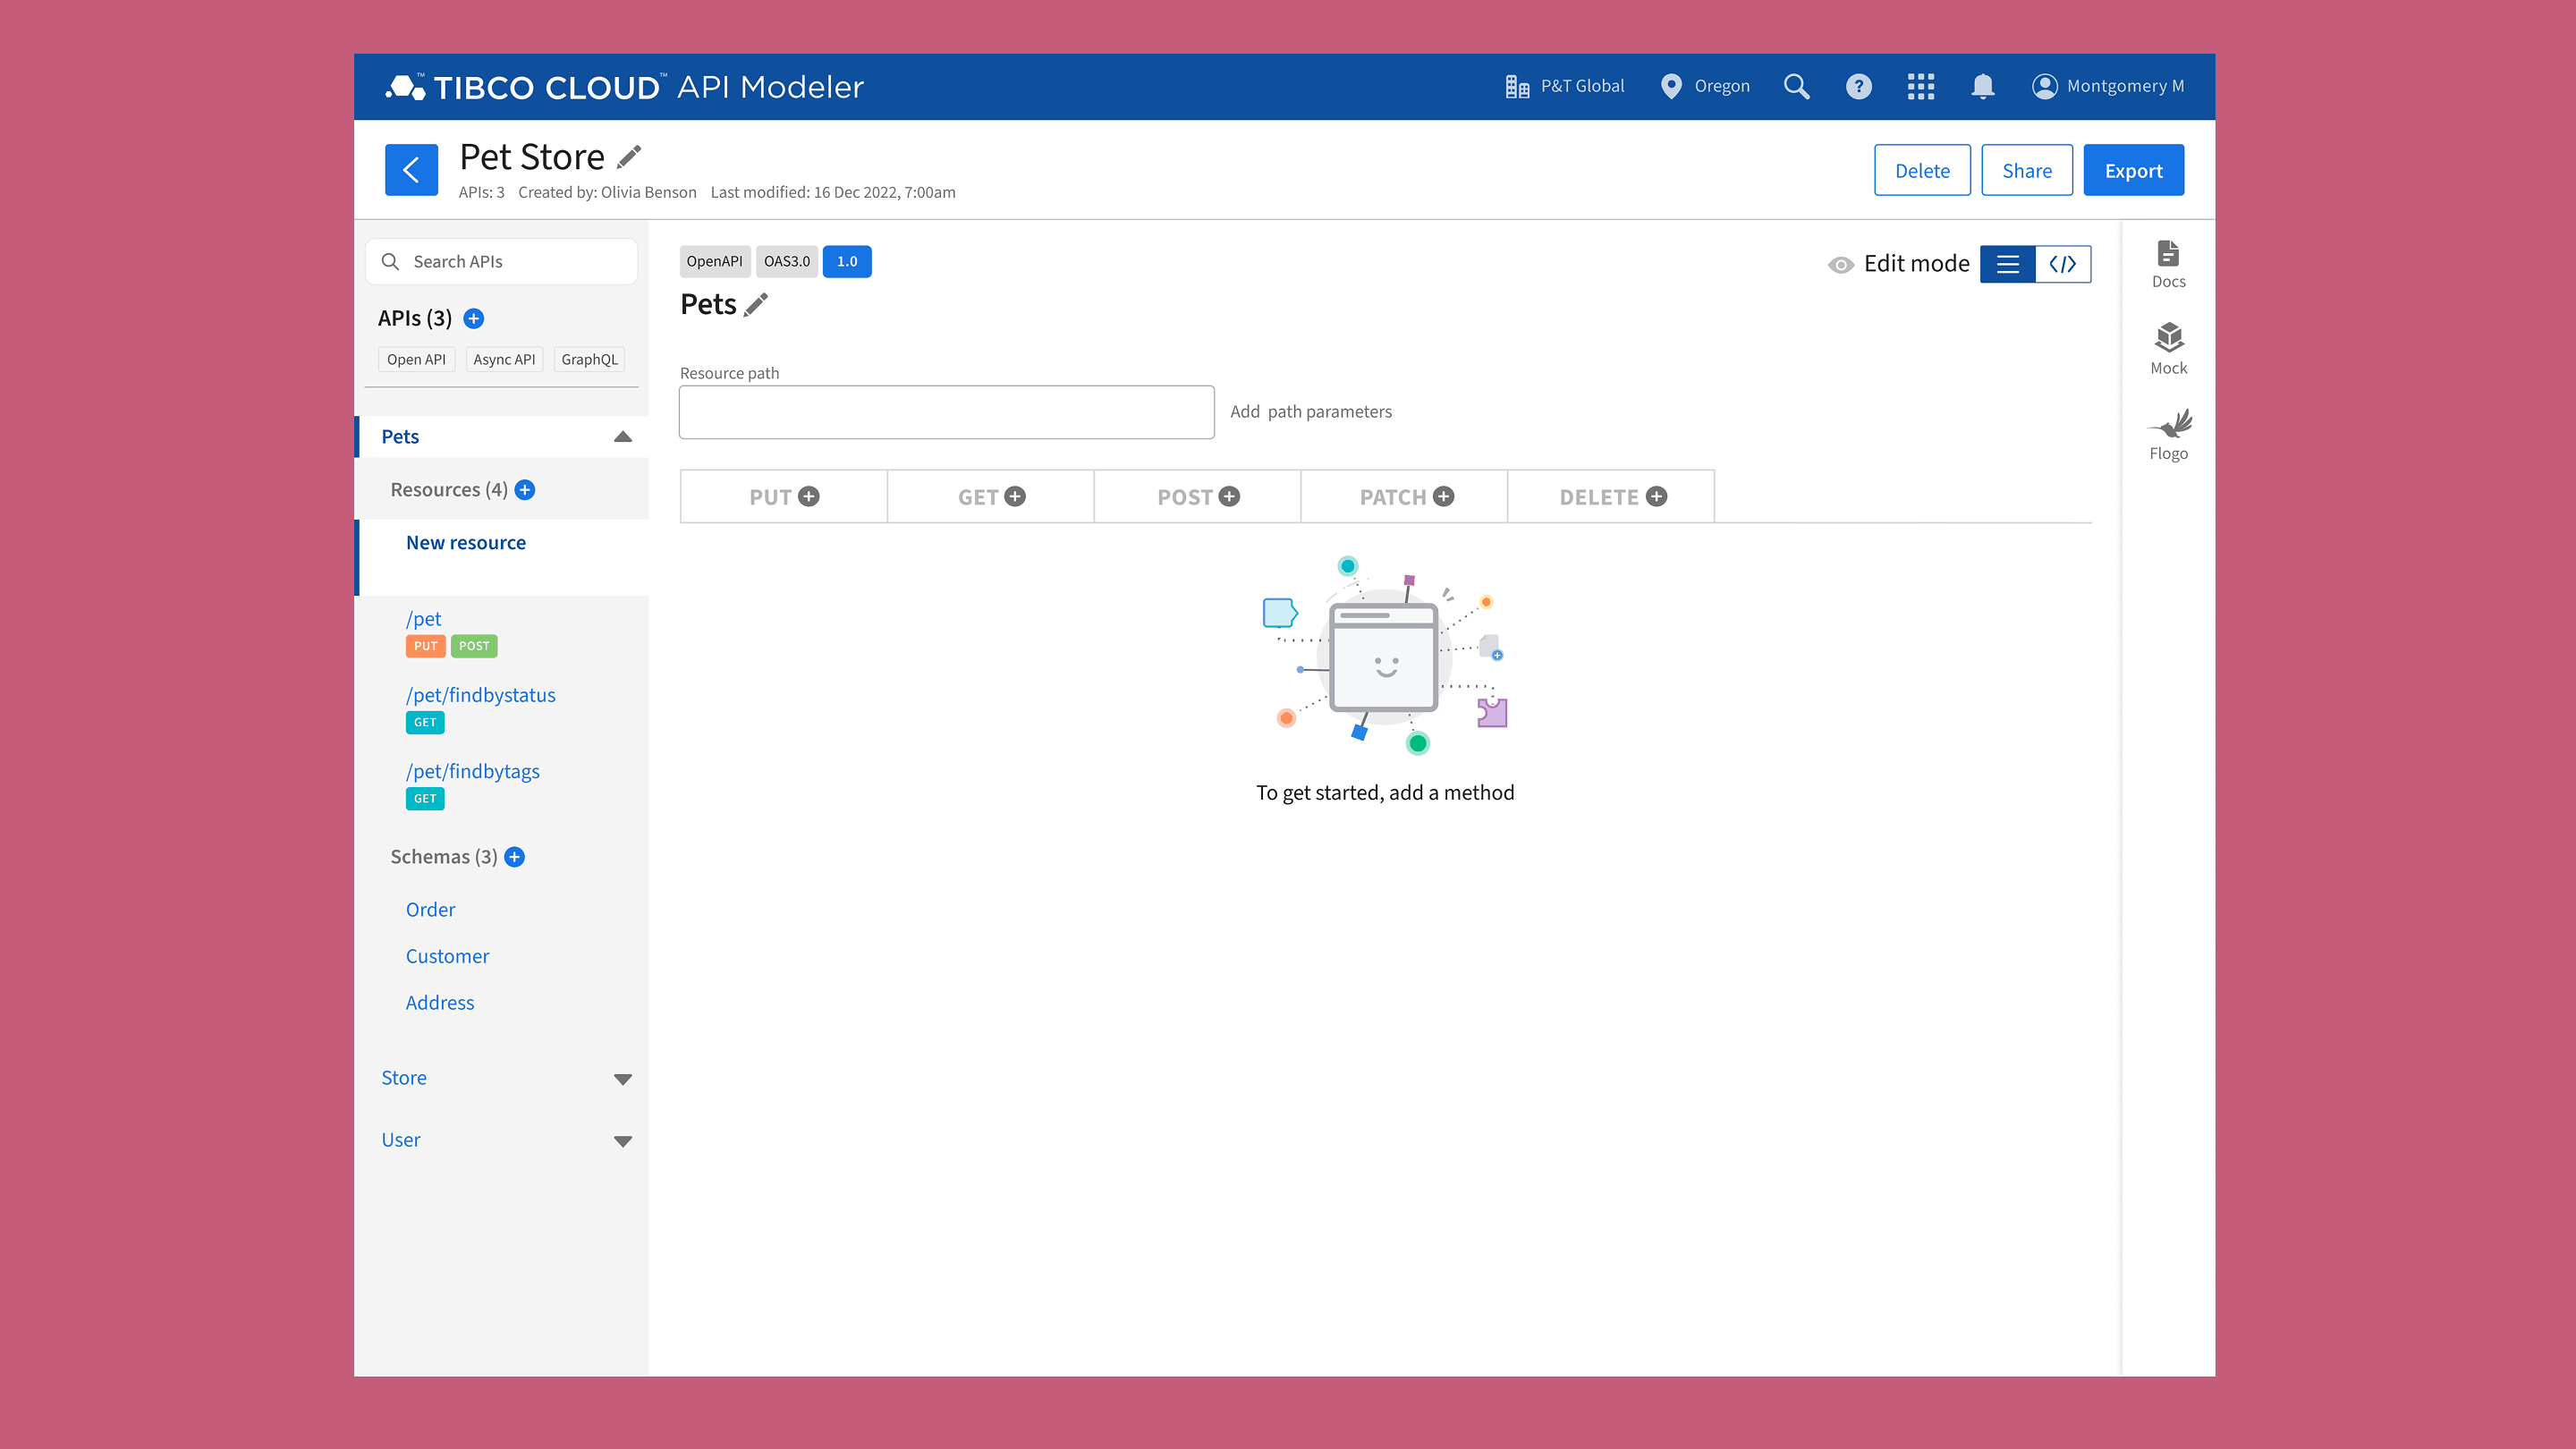This screenshot has height=1449, width=2576.
Task: Navigate back using the blue back arrow
Action: point(411,169)
